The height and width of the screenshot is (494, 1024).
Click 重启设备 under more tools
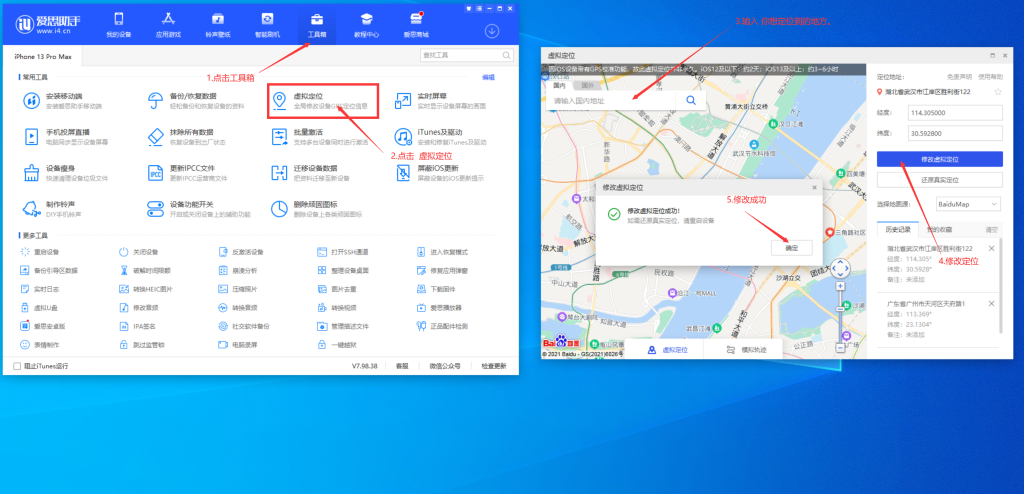click(40, 252)
